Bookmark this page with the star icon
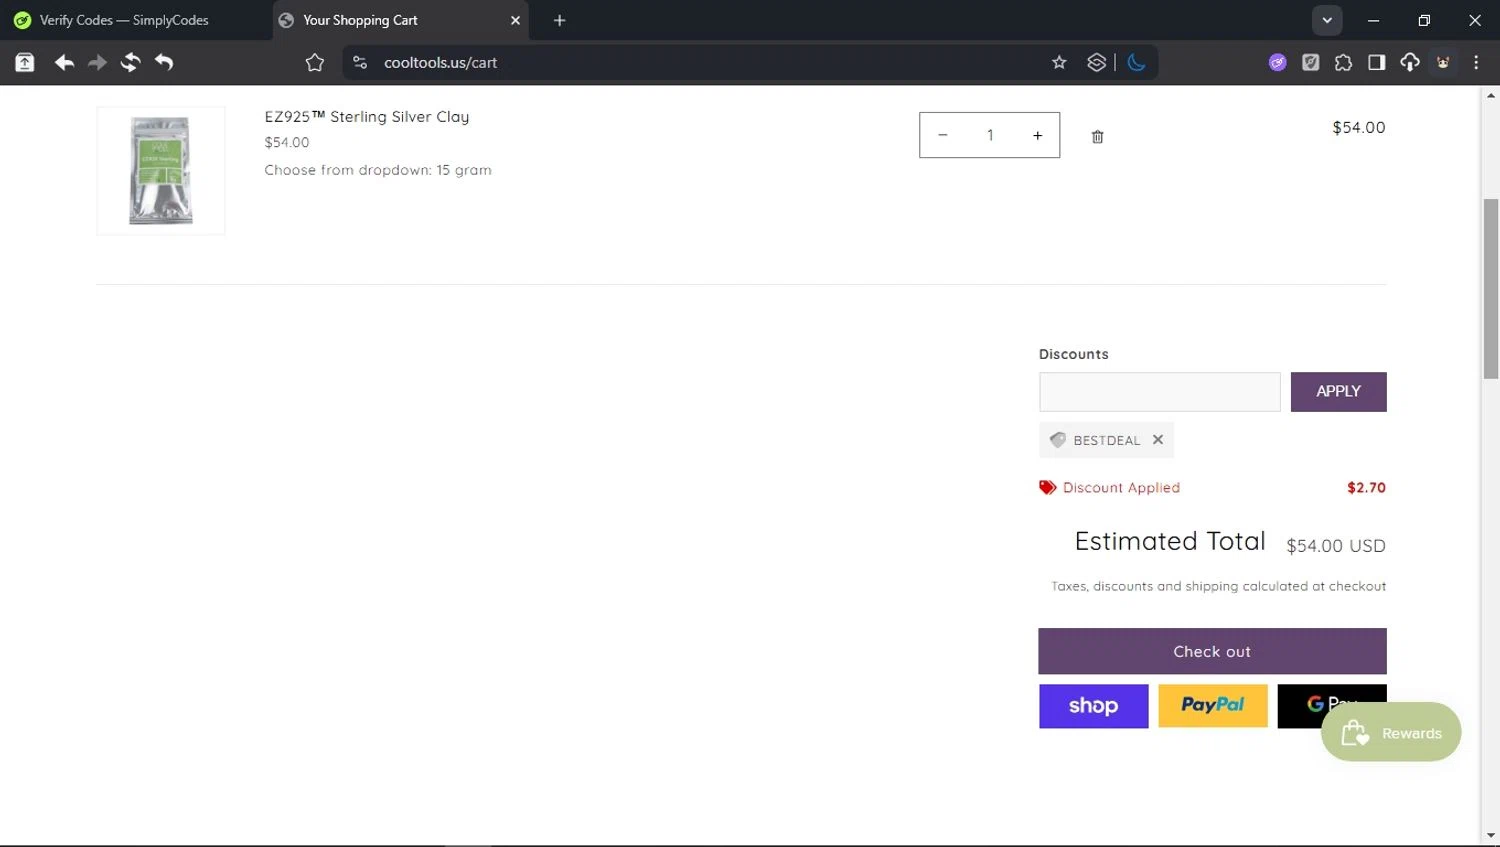The width and height of the screenshot is (1500, 847). click(1059, 62)
